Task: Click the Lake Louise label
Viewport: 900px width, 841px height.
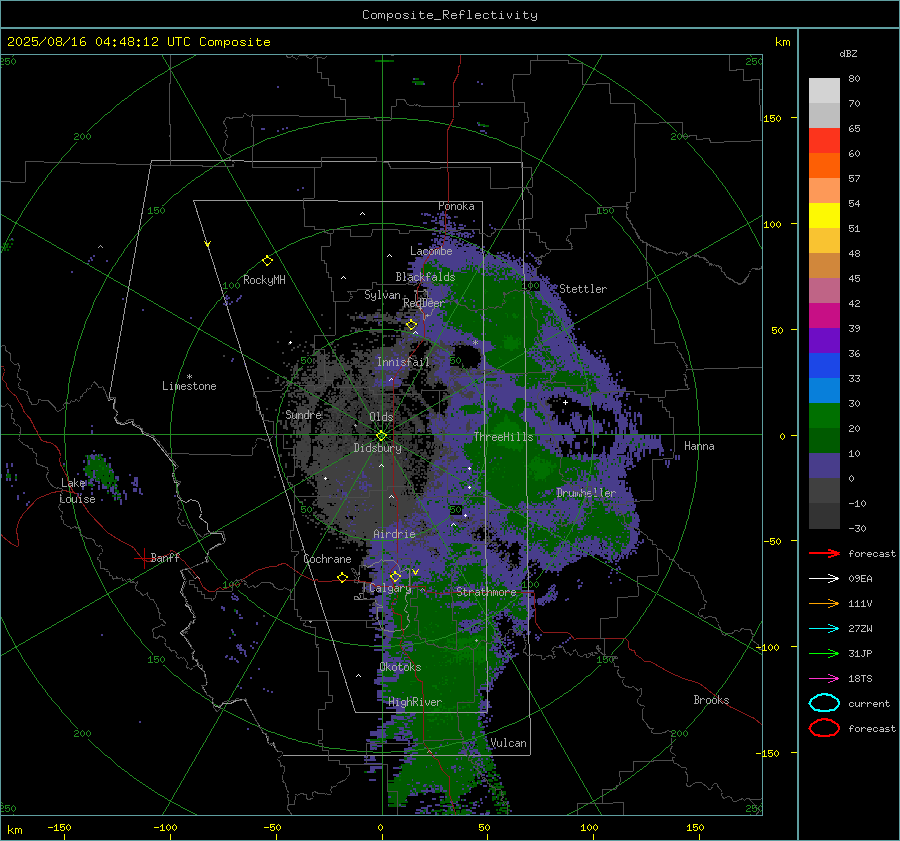Action: tap(78, 491)
